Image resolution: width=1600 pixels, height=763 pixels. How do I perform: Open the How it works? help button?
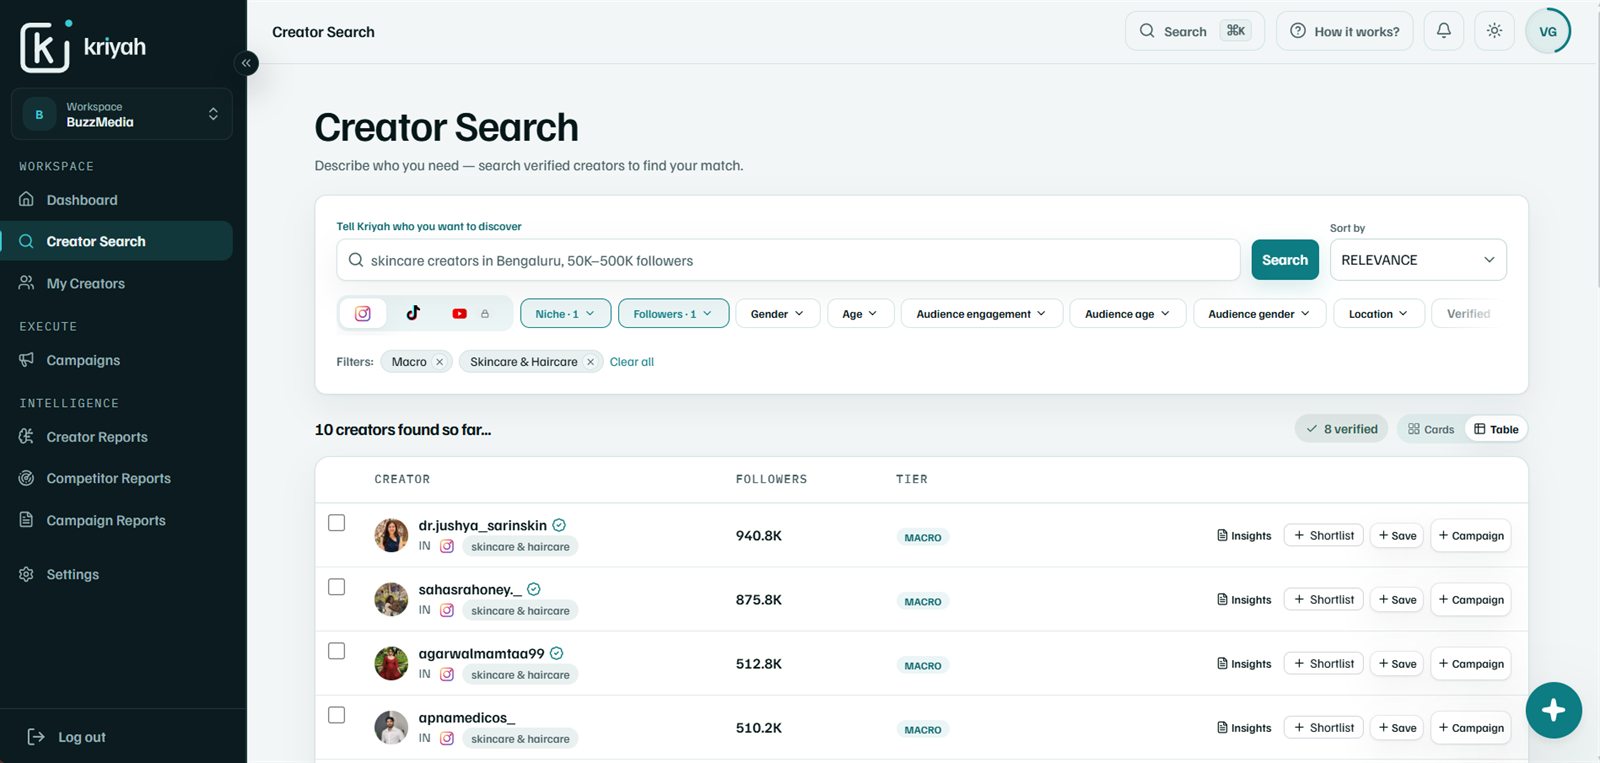click(x=1344, y=31)
